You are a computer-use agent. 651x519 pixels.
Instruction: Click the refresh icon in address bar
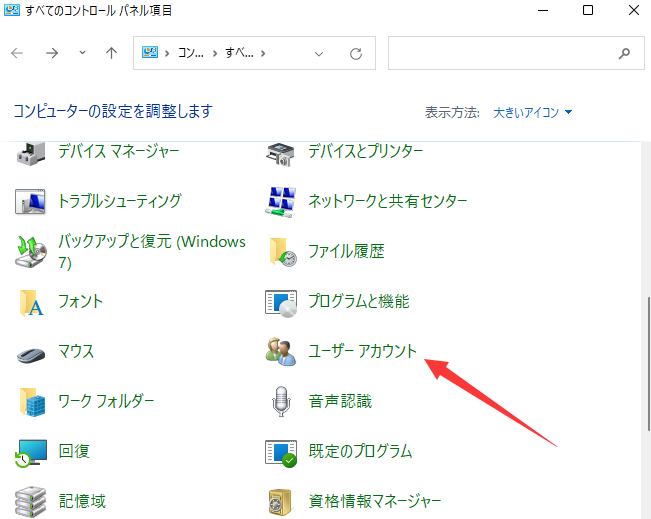[x=356, y=54]
